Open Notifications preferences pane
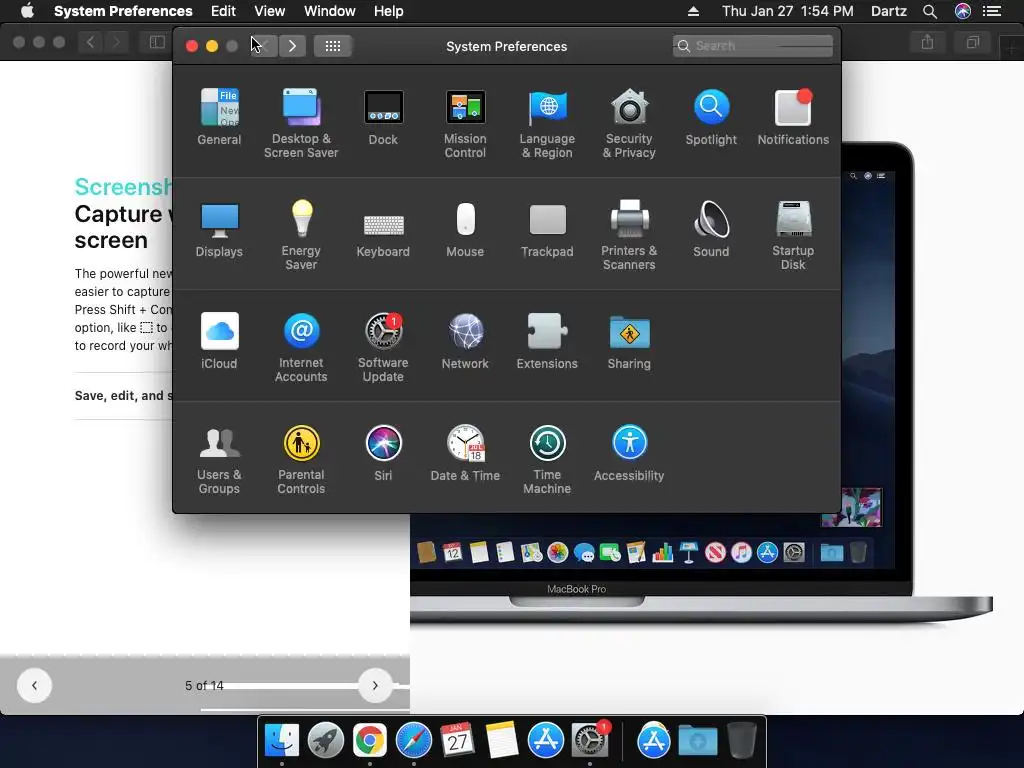Screen dimensions: 1024x768 (x=793, y=118)
